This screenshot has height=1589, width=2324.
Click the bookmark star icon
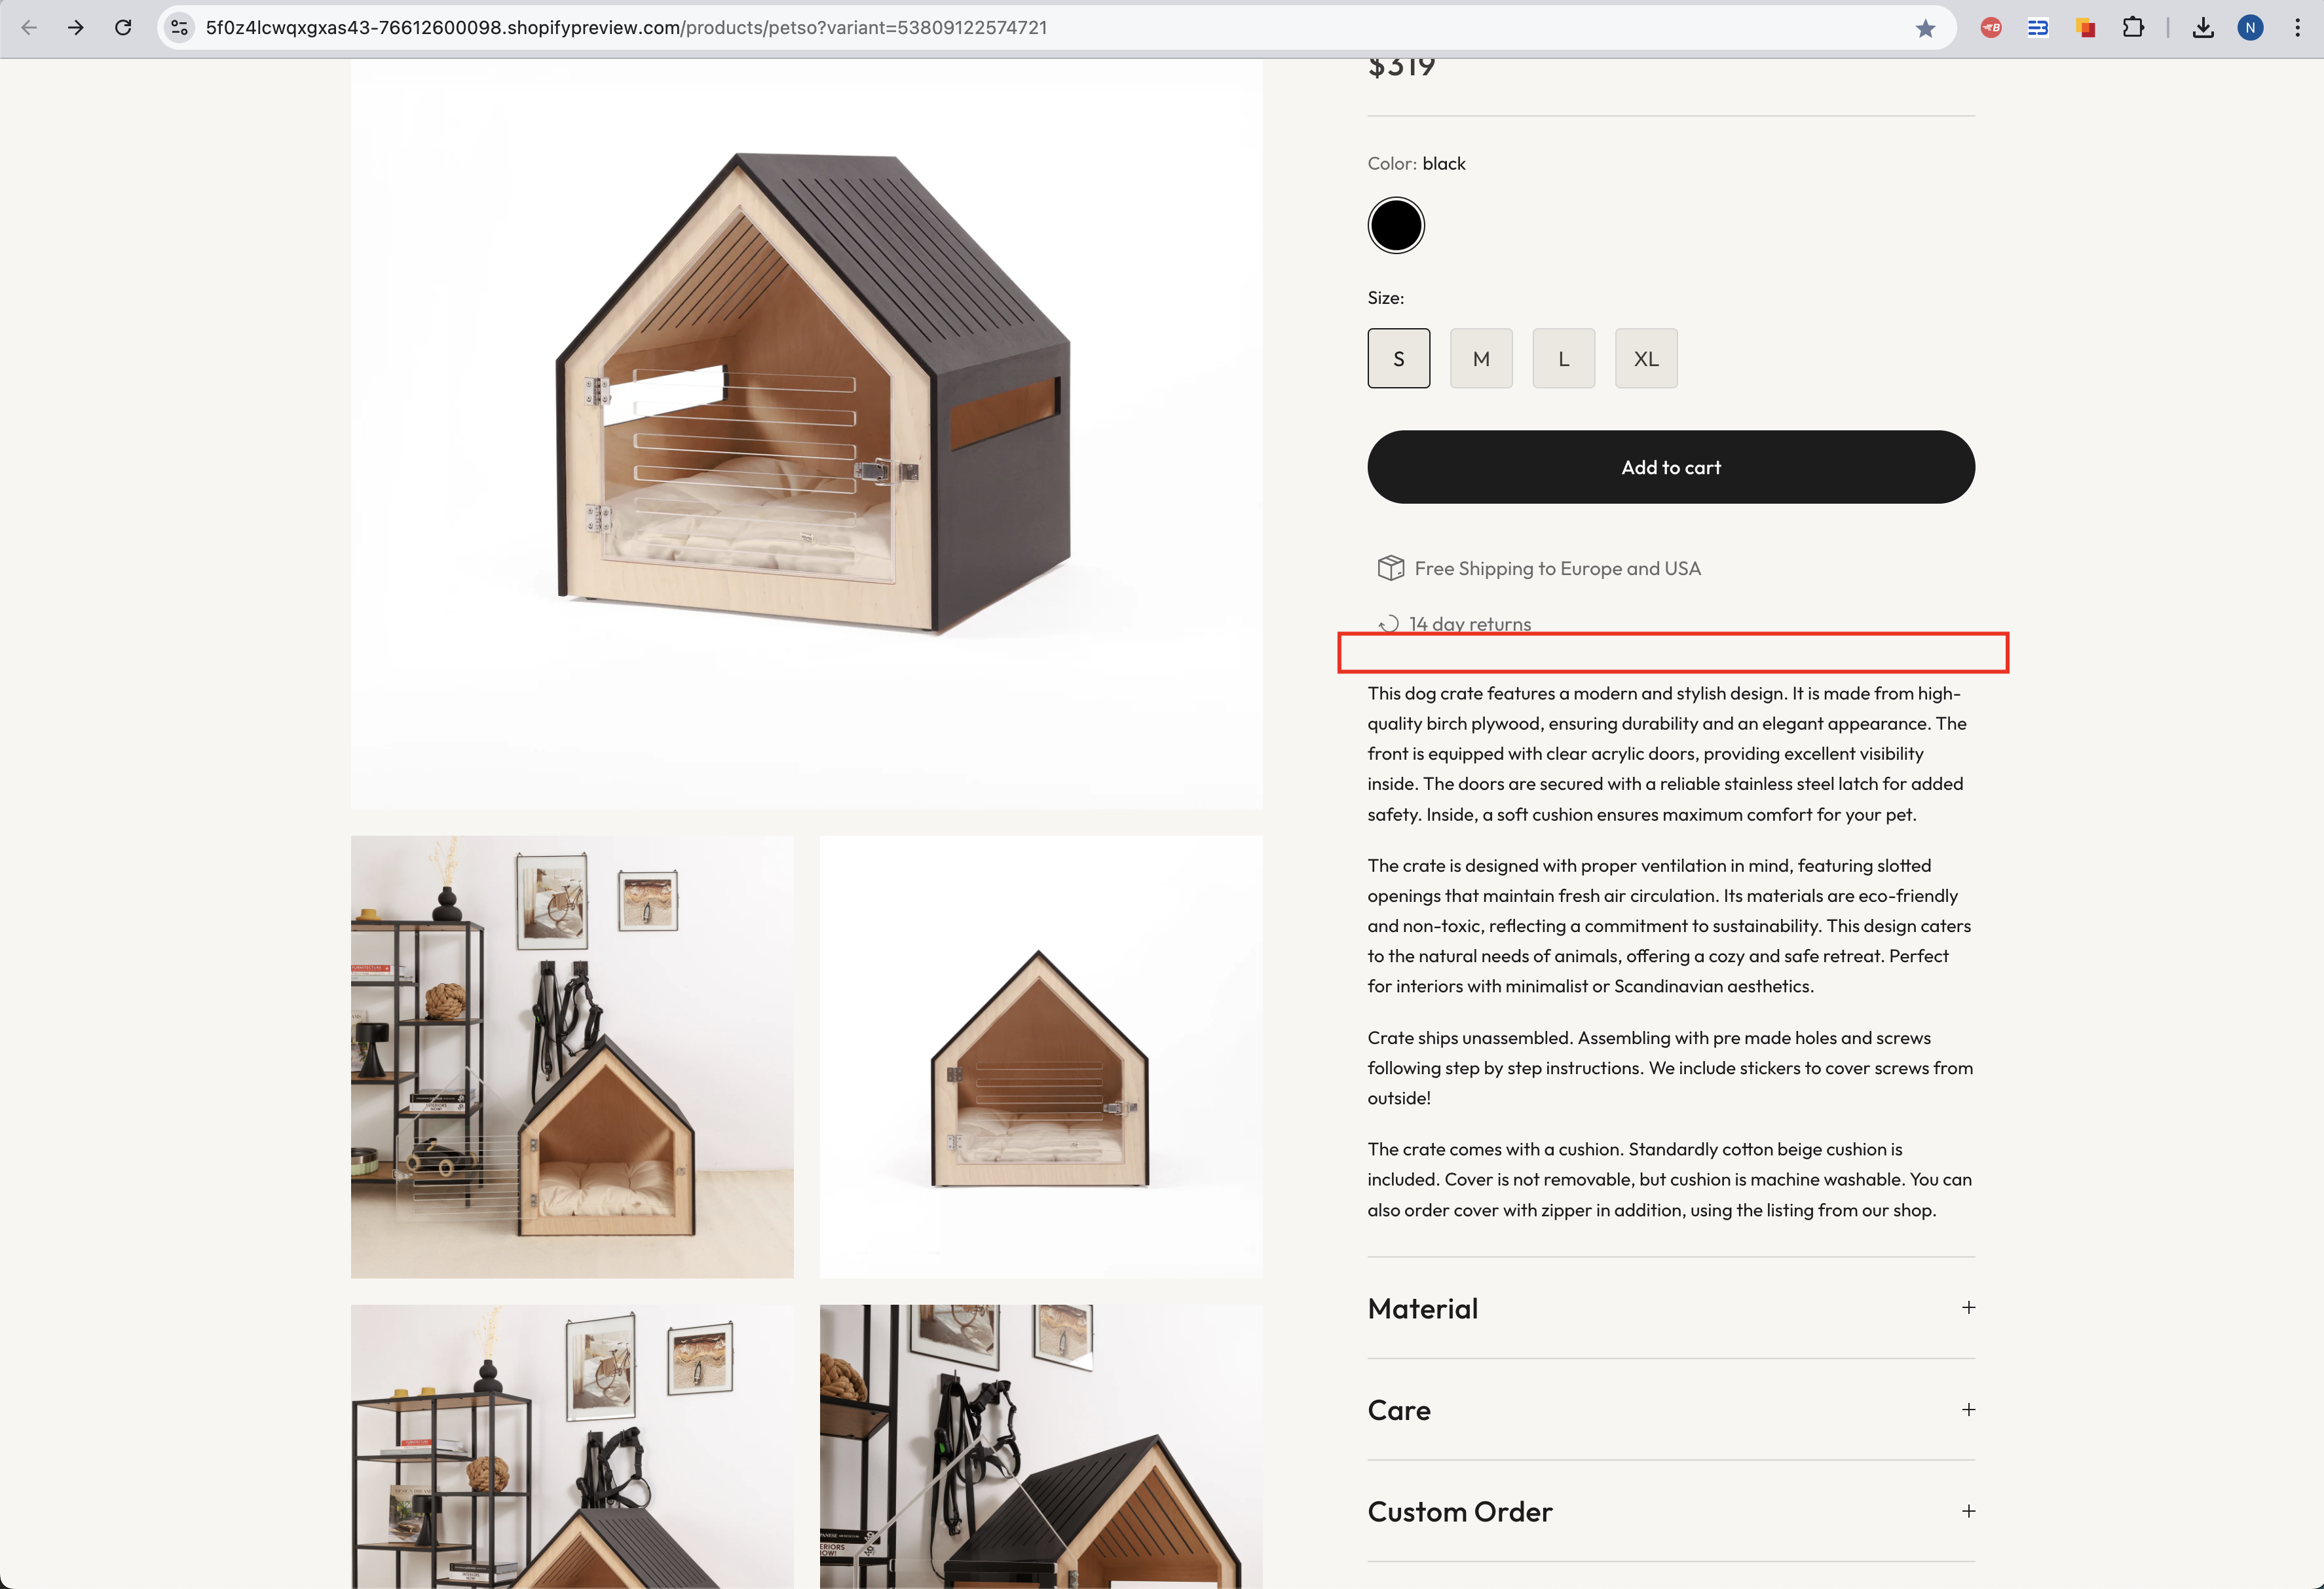pos(1925,28)
